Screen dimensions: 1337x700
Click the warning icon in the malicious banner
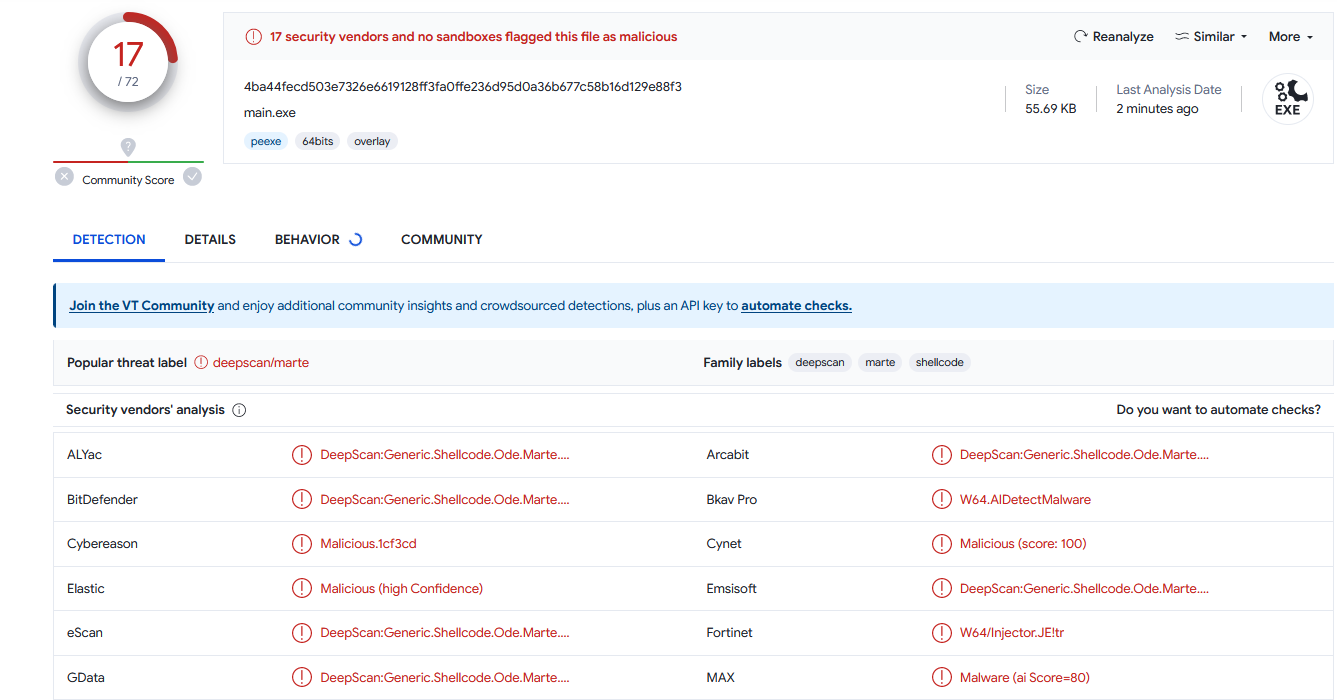(x=254, y=37)
